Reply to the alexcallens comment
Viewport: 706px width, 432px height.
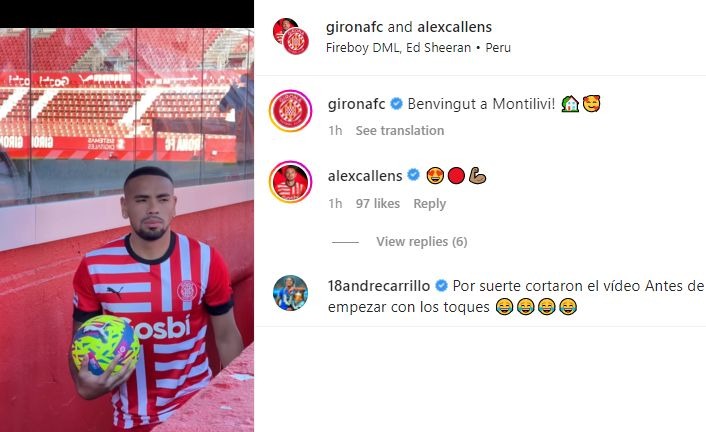point(430,204)
